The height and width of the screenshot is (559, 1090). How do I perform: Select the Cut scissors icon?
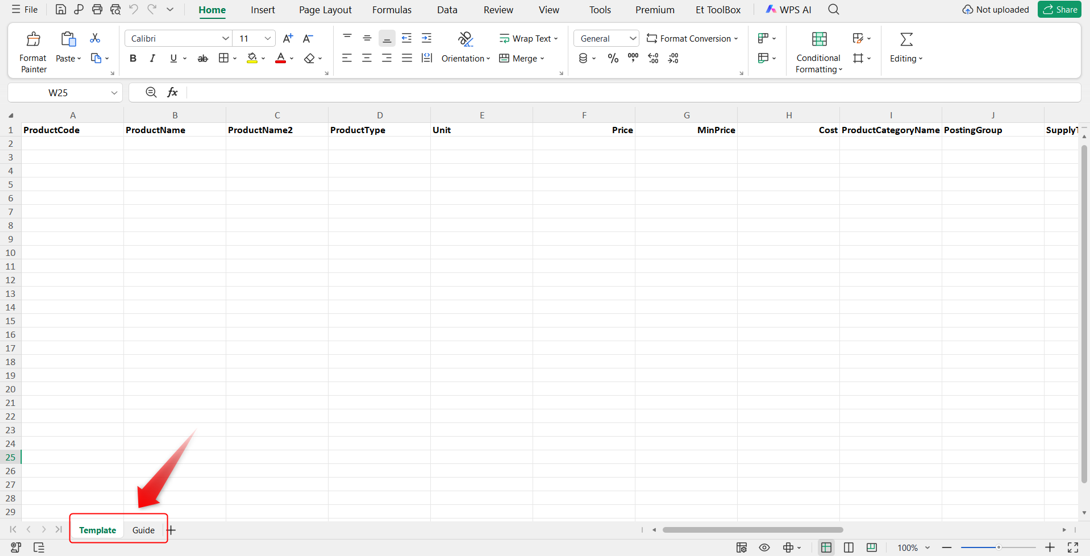(95, 38)
